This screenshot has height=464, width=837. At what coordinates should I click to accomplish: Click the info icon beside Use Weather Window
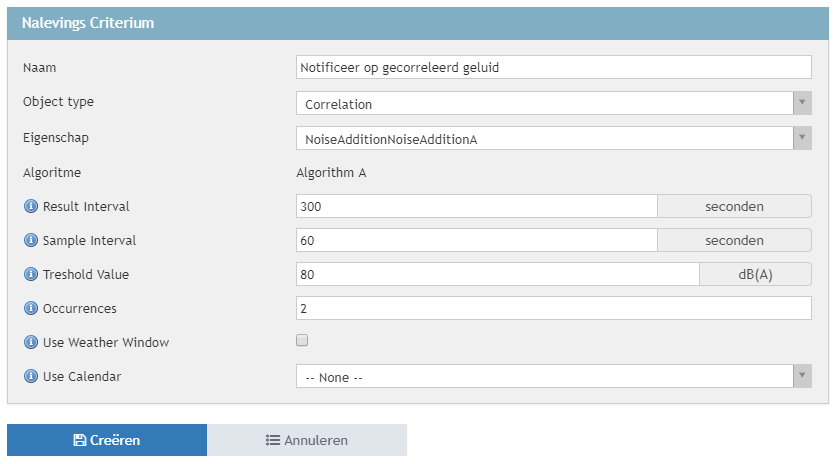30,343
